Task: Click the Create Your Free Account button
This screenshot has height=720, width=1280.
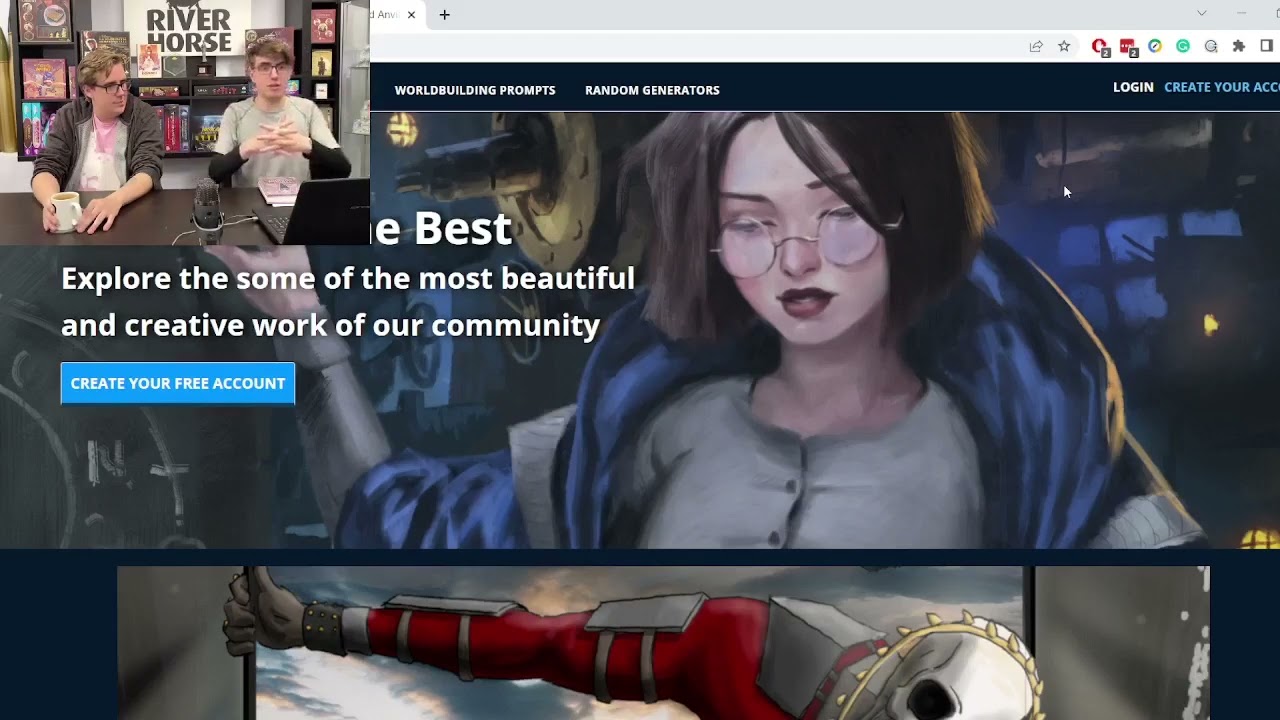Action: [178, 383]
